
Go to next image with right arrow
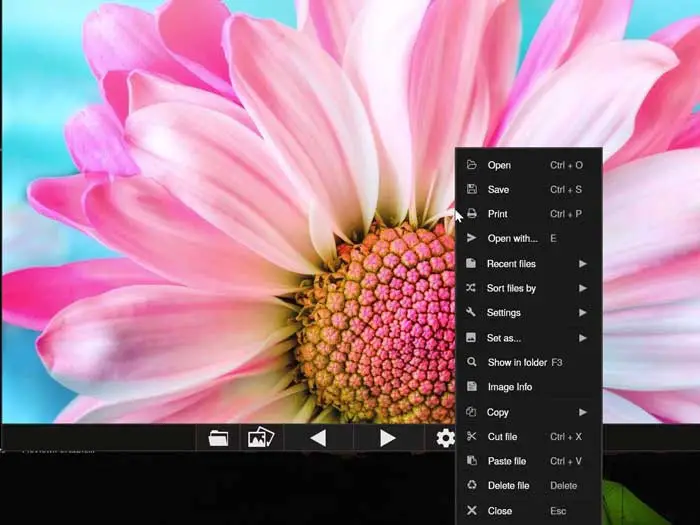click(388, 438)
